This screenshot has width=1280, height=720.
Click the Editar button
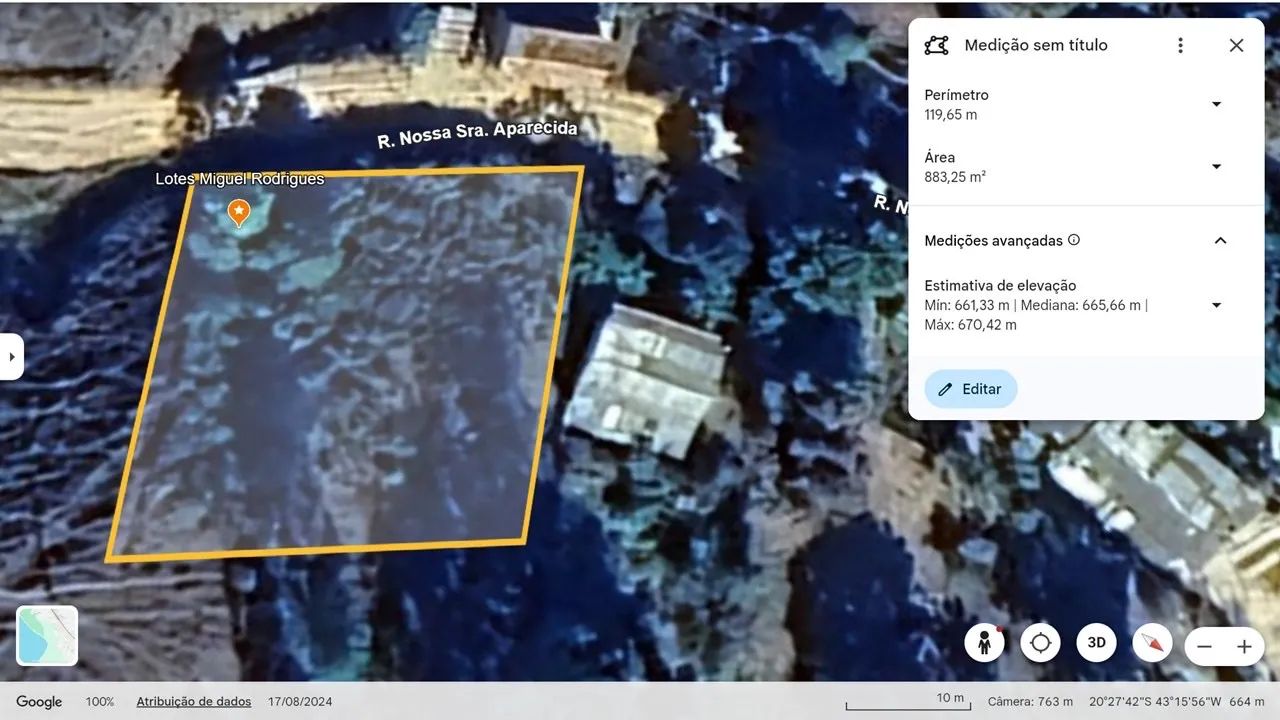coord(970,389)
